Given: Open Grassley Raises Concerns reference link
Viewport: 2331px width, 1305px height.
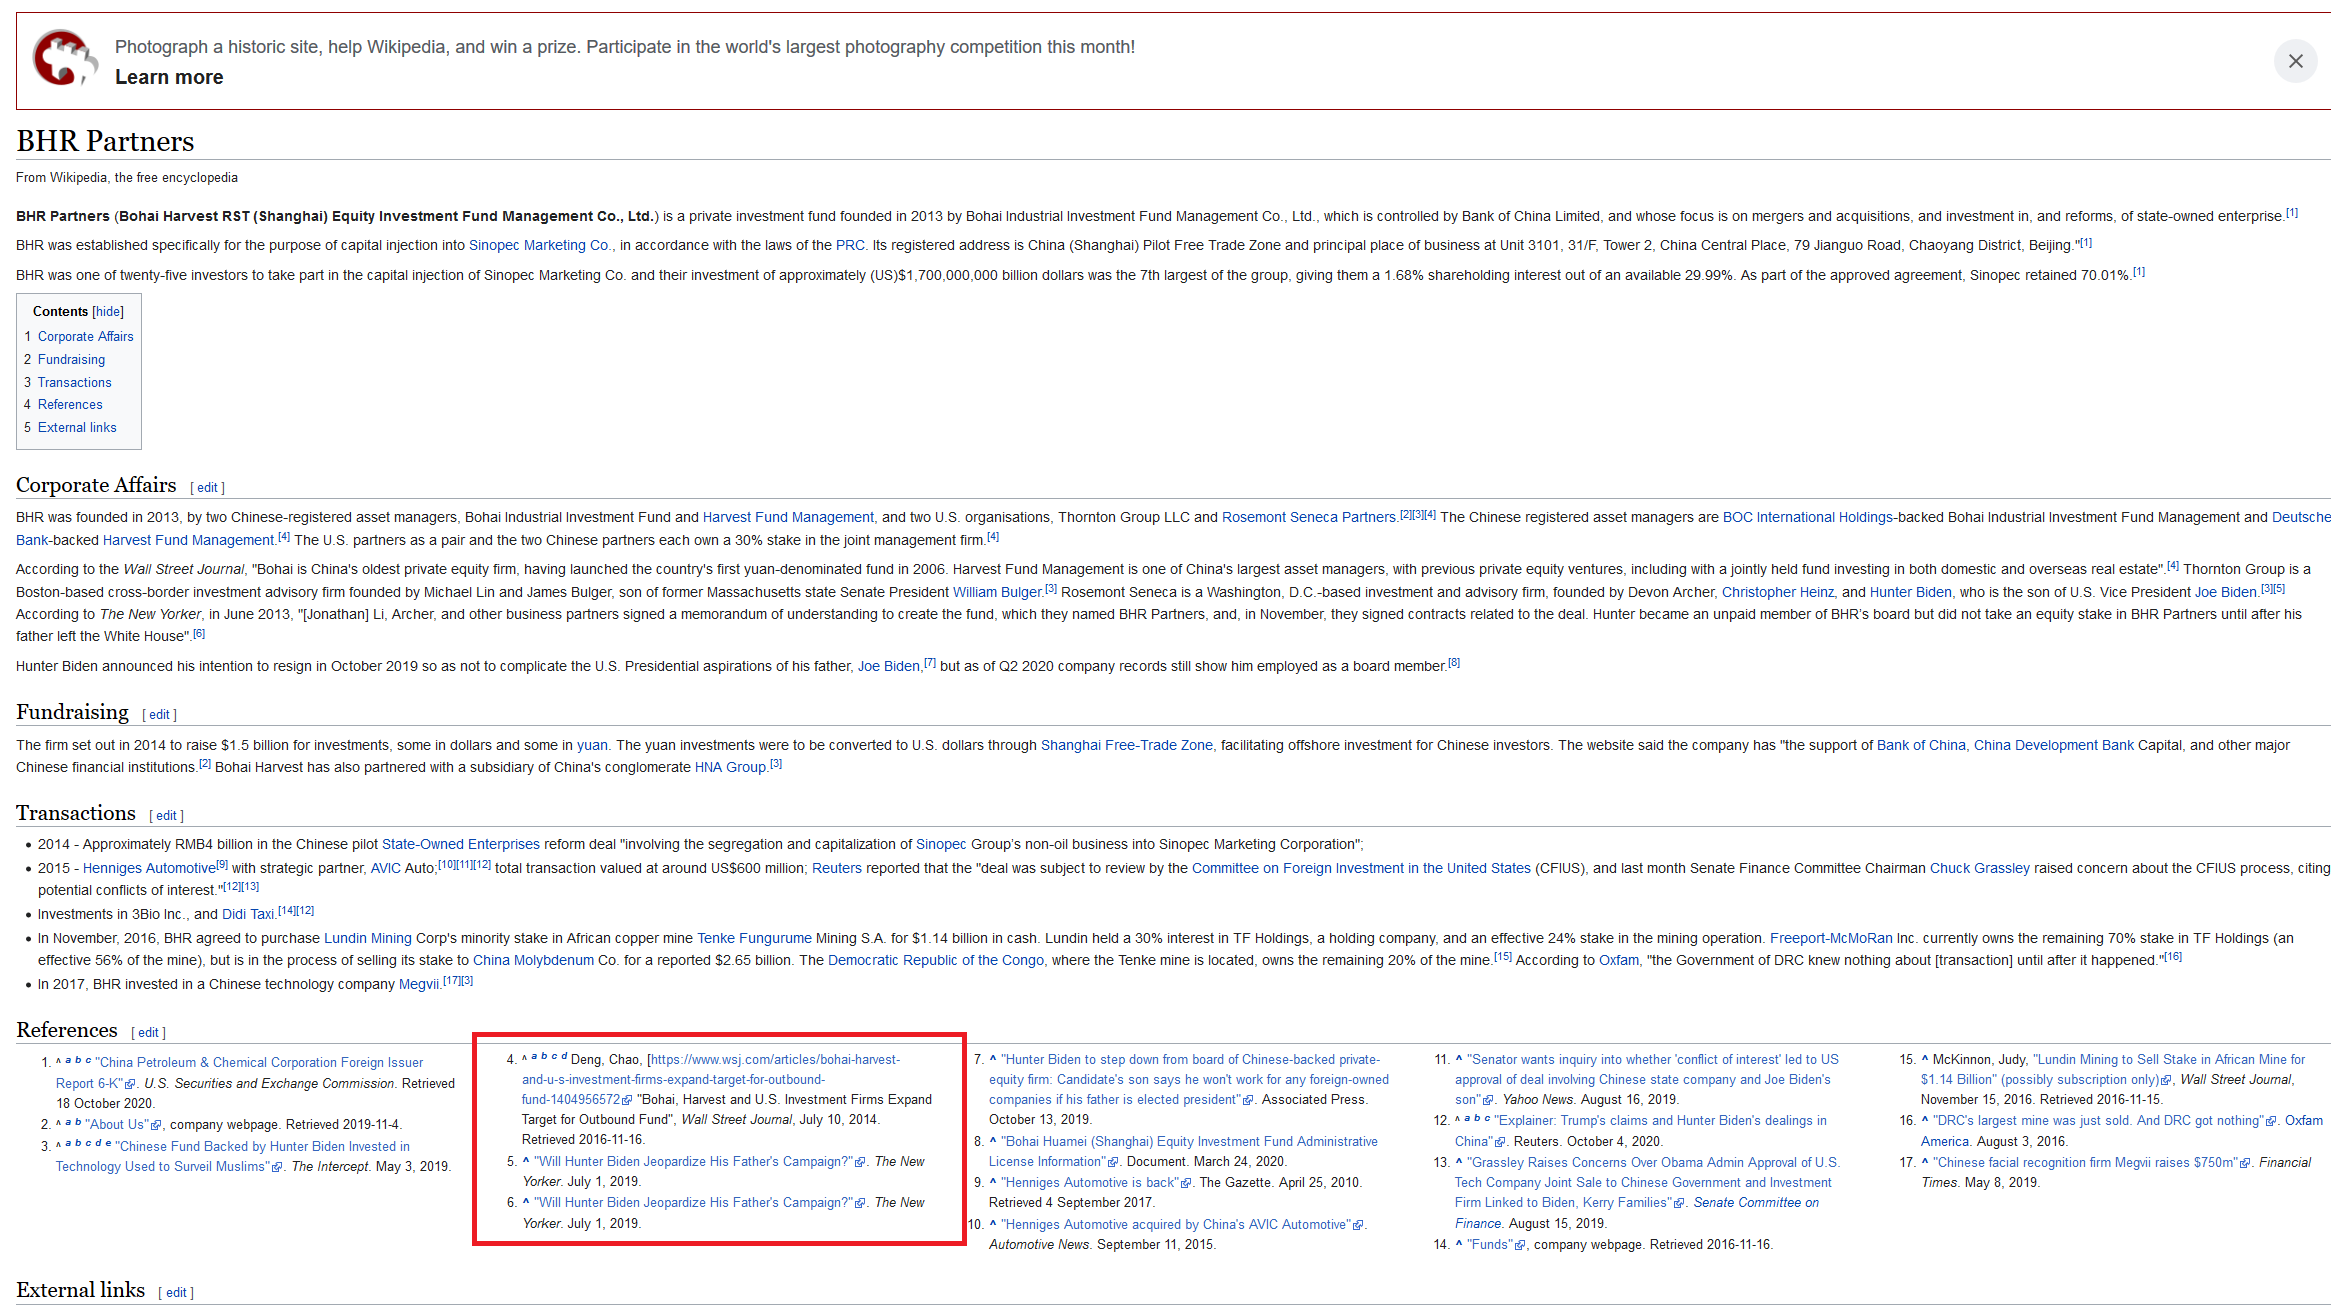Looking at the screenshot, I should point(1647,1183).
